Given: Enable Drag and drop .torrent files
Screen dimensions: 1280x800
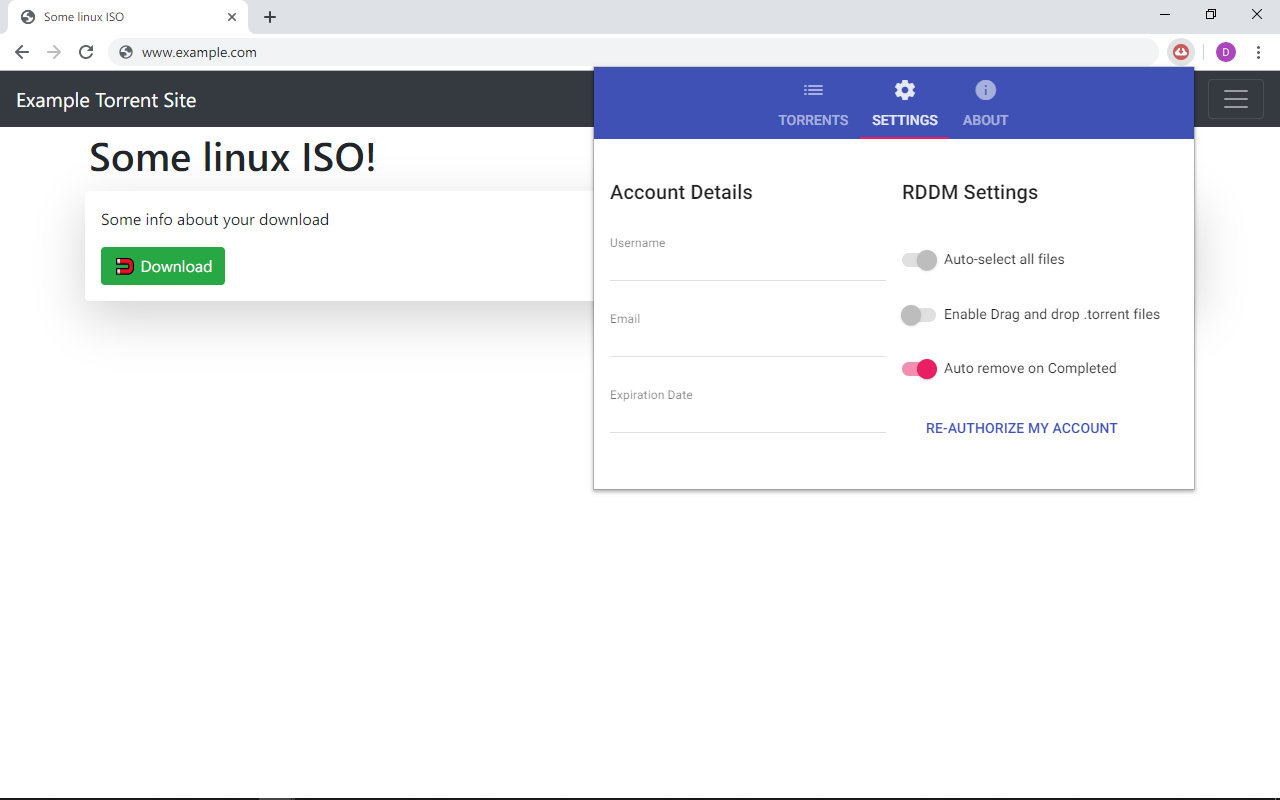Looking at the screenshot, I should click(918, 314).
